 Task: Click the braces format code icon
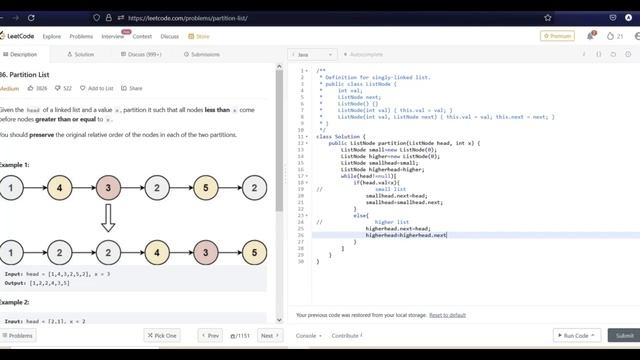tap(598, 54)
